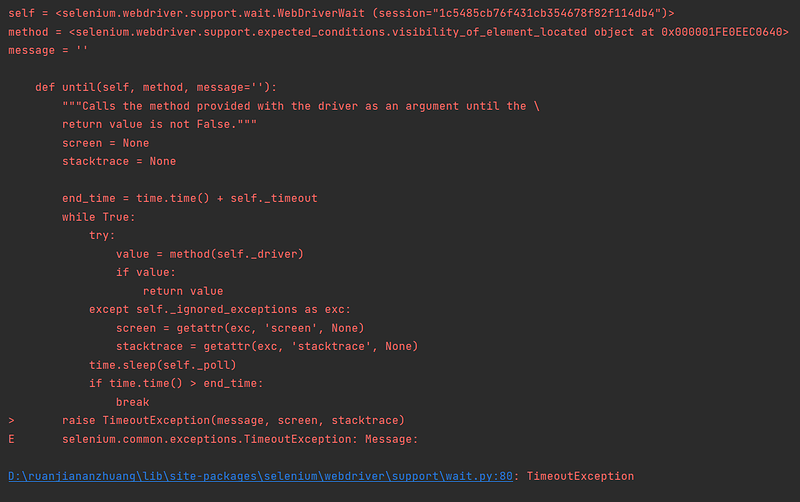Viewport: 800px width, 502px height.
Task: Click the trailing 'TimeoutException' text after the file link
Action: [580, 476]
